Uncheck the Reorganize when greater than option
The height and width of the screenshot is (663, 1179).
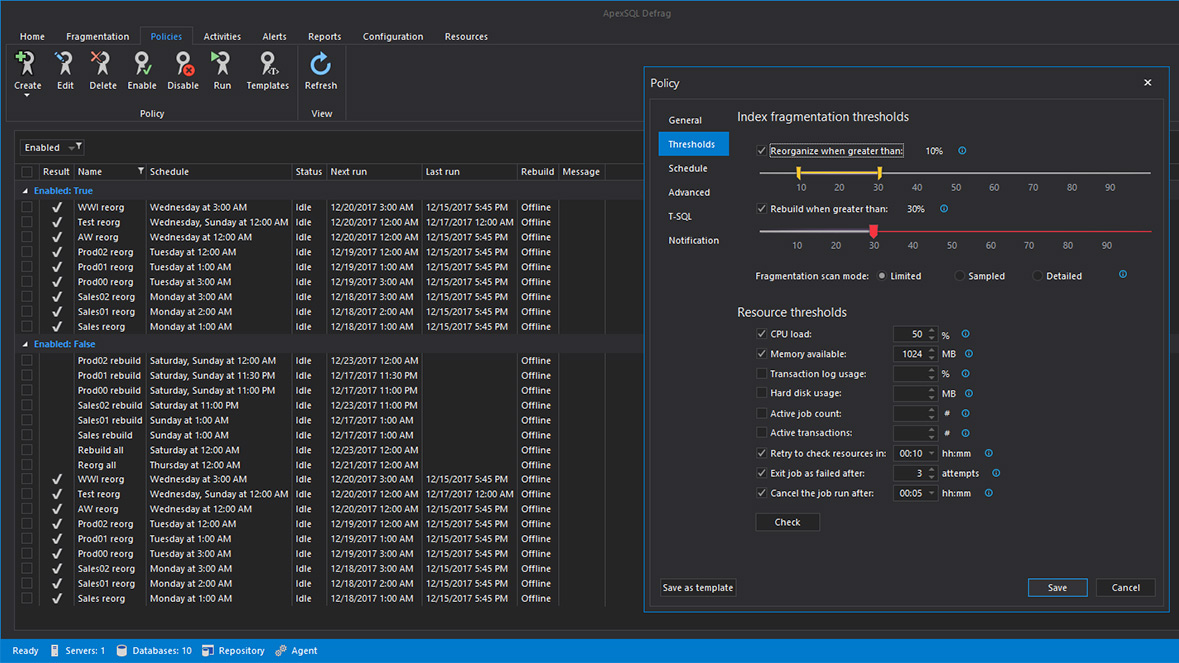(x=761, y=150)
